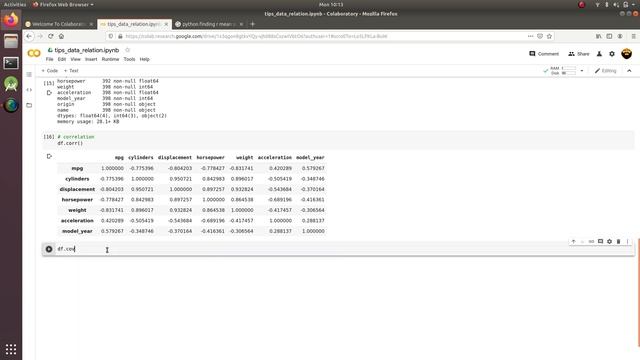640x360 pixels.
Task: Open the Files sidebar panel
Action: tap(29, 105)
